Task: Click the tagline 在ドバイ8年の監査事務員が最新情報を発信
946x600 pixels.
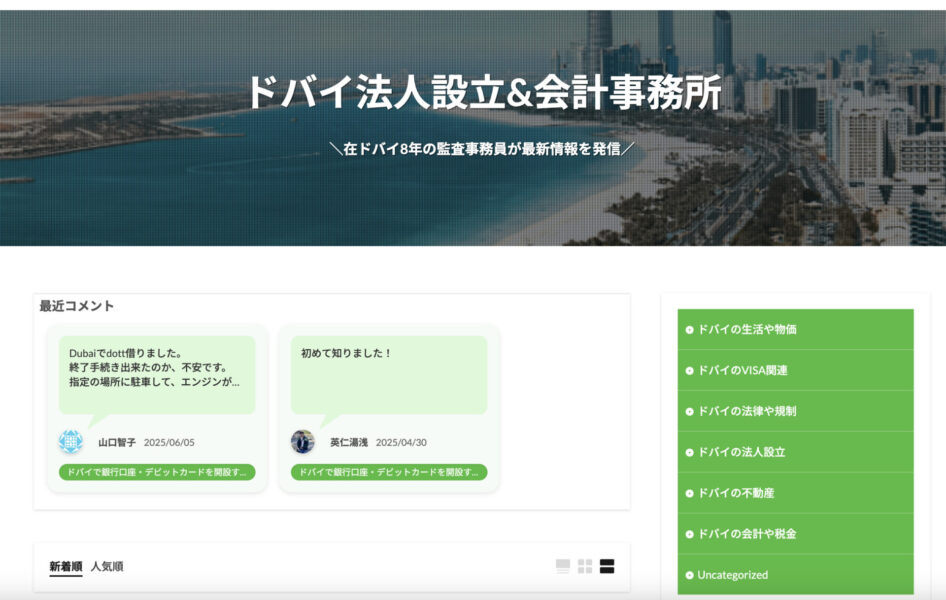Action: pos(481,148)
